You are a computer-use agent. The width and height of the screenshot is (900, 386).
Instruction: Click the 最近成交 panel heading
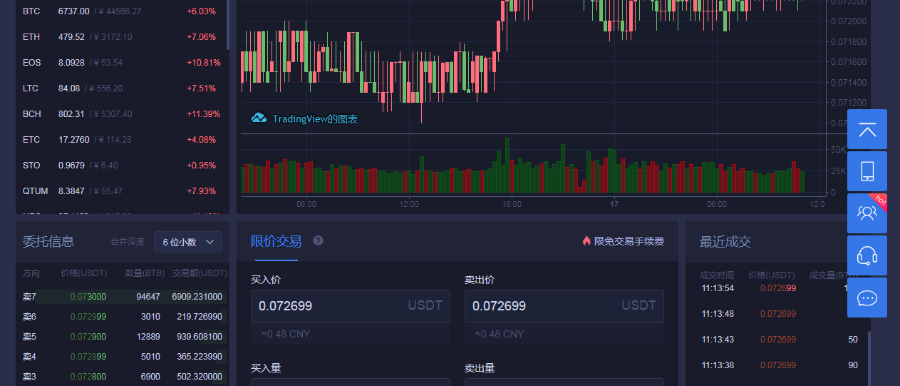pyautogui.click(x=725, y=242)
